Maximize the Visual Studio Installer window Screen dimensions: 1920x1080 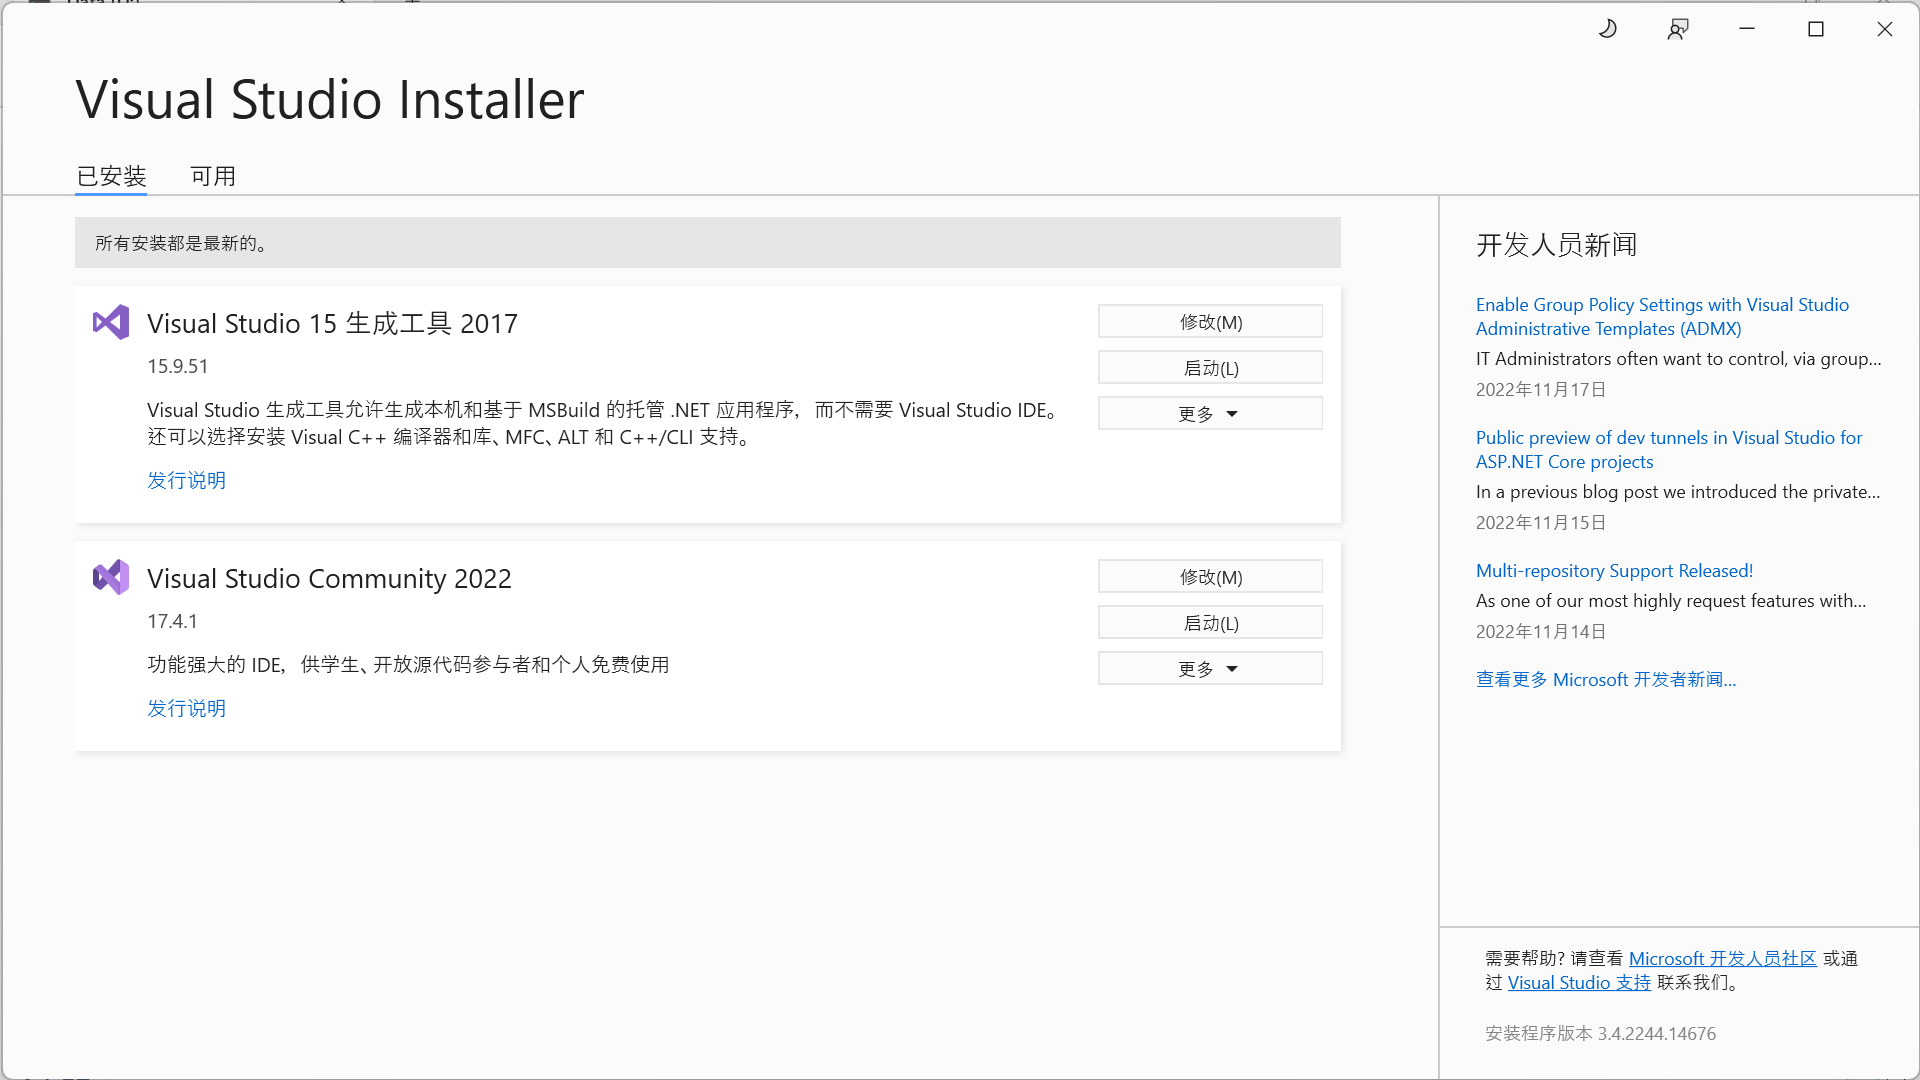[1816, 29]
